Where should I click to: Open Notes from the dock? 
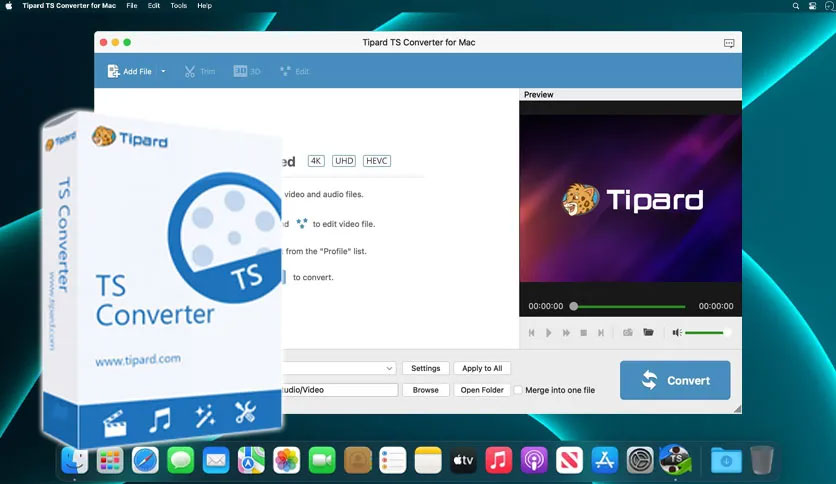(428, 460)
